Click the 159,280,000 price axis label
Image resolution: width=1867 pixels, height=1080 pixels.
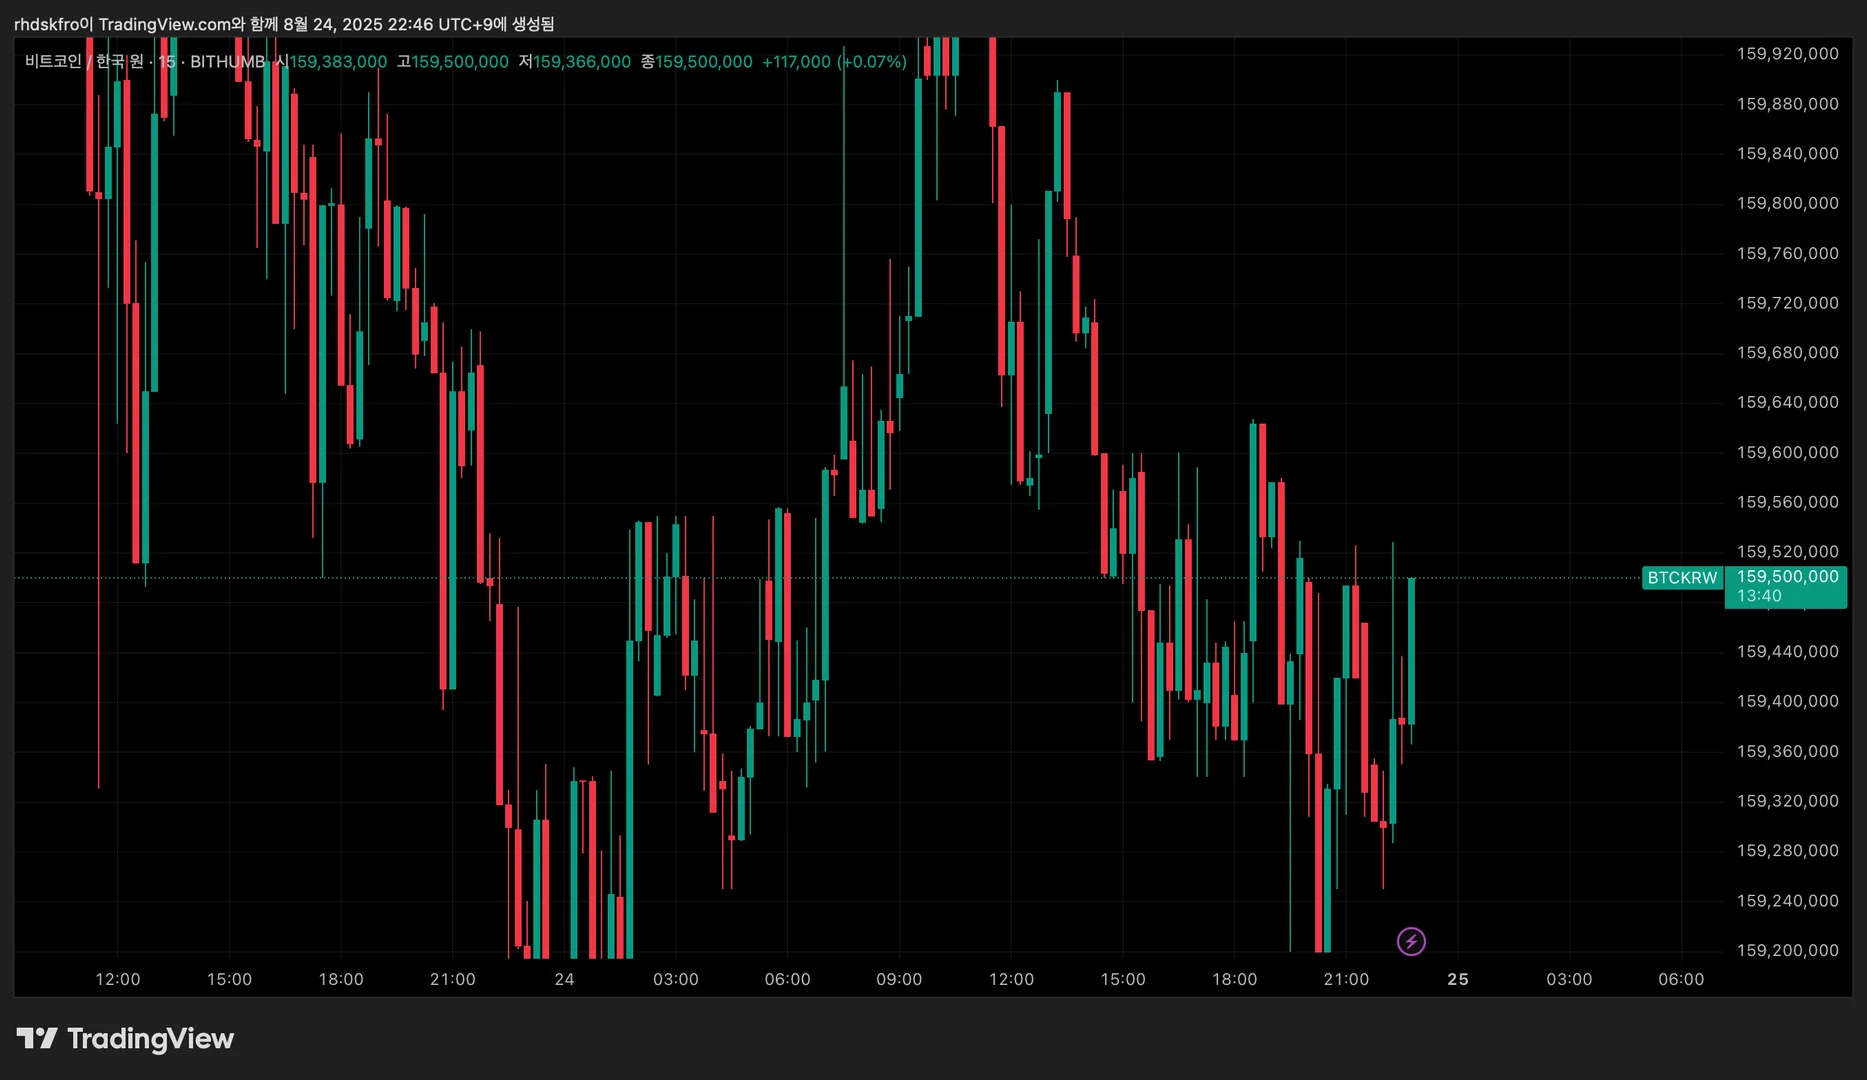point(1787,851)
